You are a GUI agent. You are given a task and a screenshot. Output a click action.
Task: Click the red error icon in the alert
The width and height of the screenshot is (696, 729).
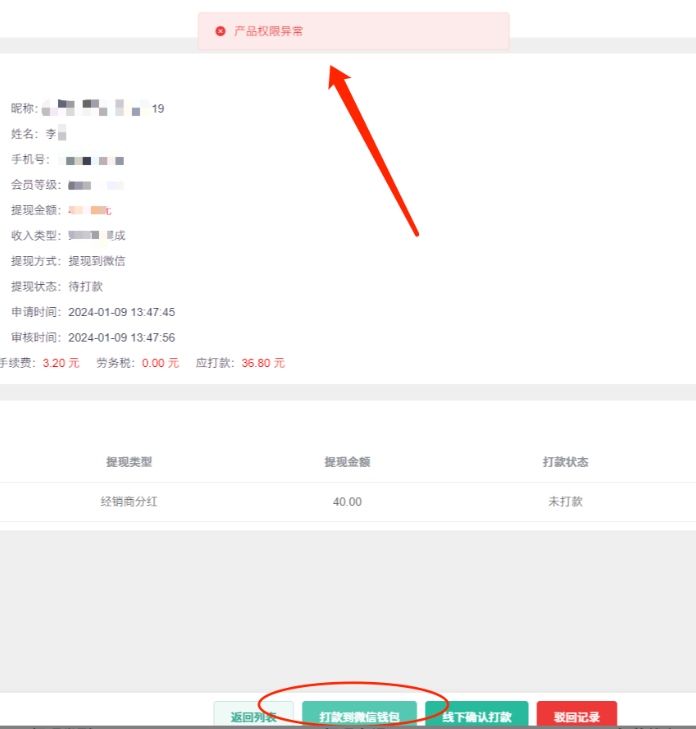pos(220,32)
